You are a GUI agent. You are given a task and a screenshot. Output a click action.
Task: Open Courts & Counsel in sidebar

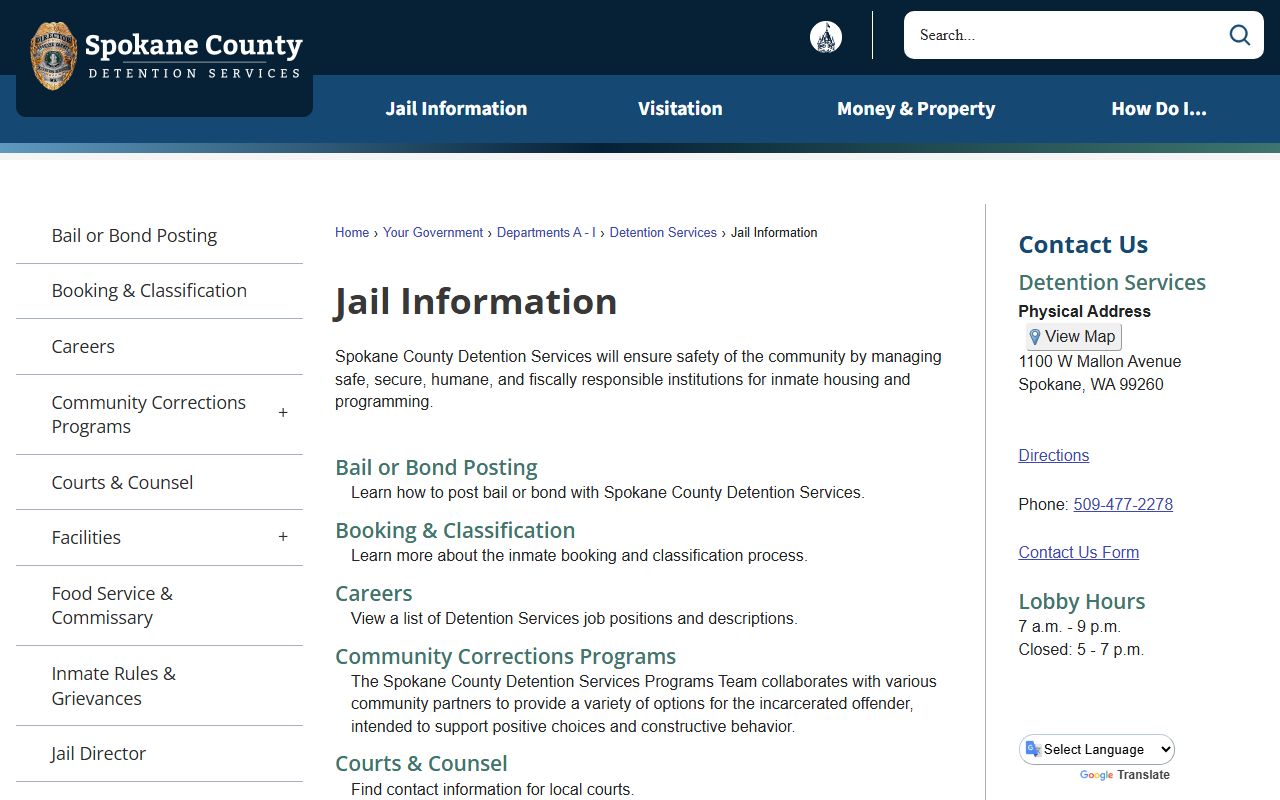pos(122,482)
